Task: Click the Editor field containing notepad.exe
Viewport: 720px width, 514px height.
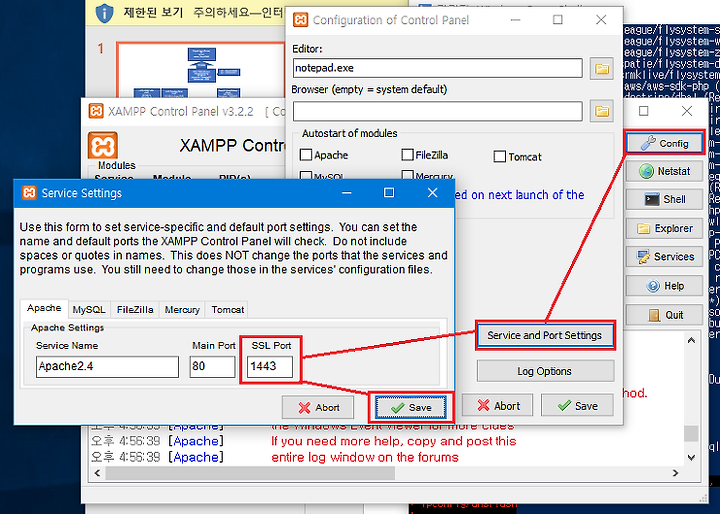Action: pos(438,68)
